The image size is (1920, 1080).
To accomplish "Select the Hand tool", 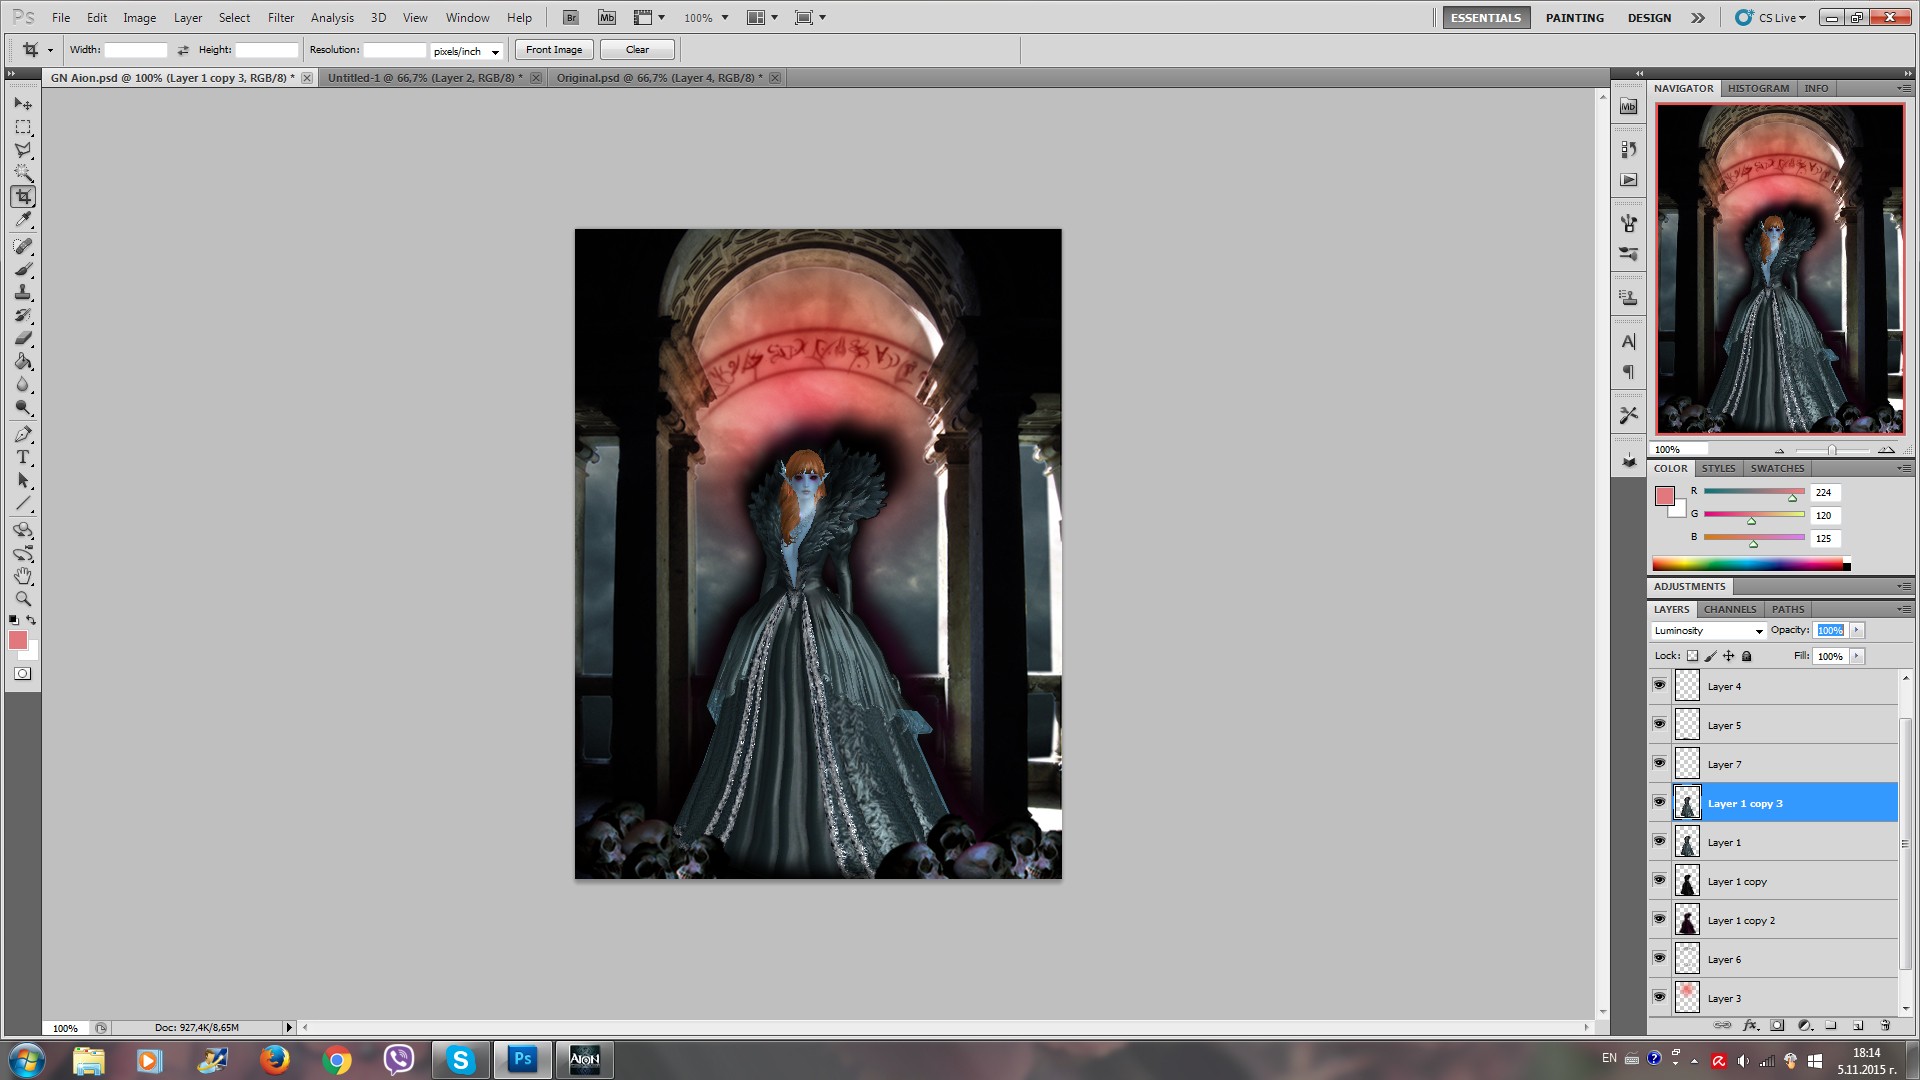I will 23,576.
